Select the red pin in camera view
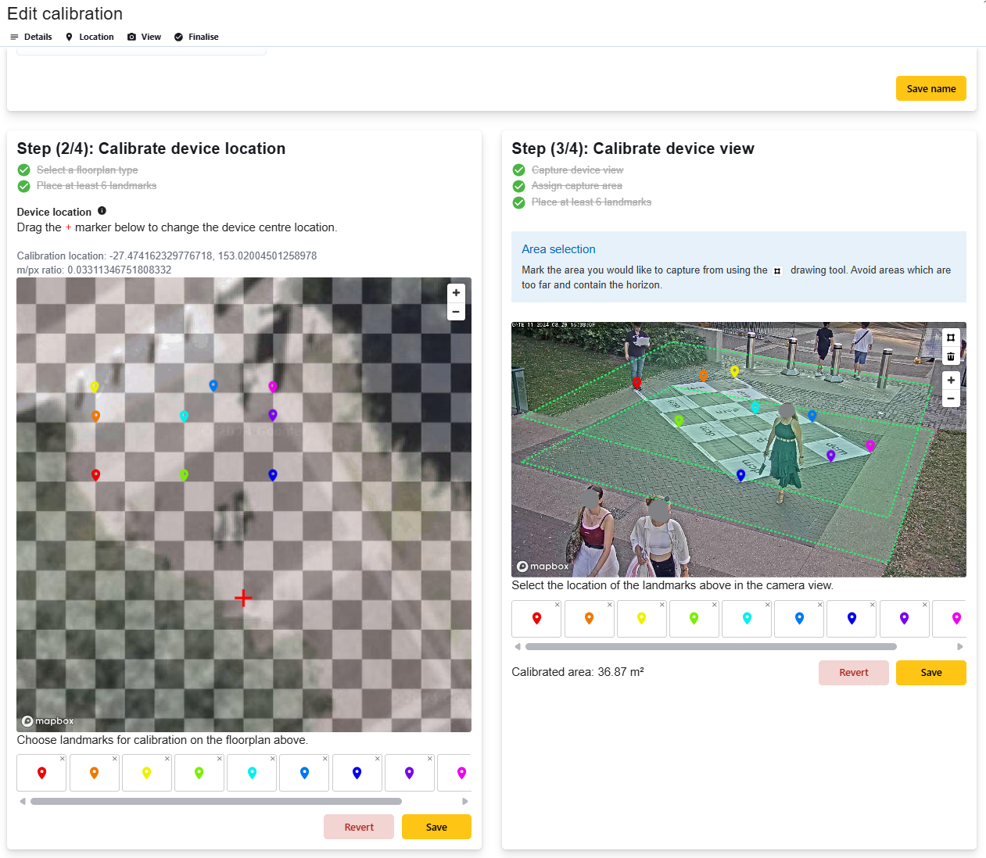The image size is (986, 858). (637, 382)
